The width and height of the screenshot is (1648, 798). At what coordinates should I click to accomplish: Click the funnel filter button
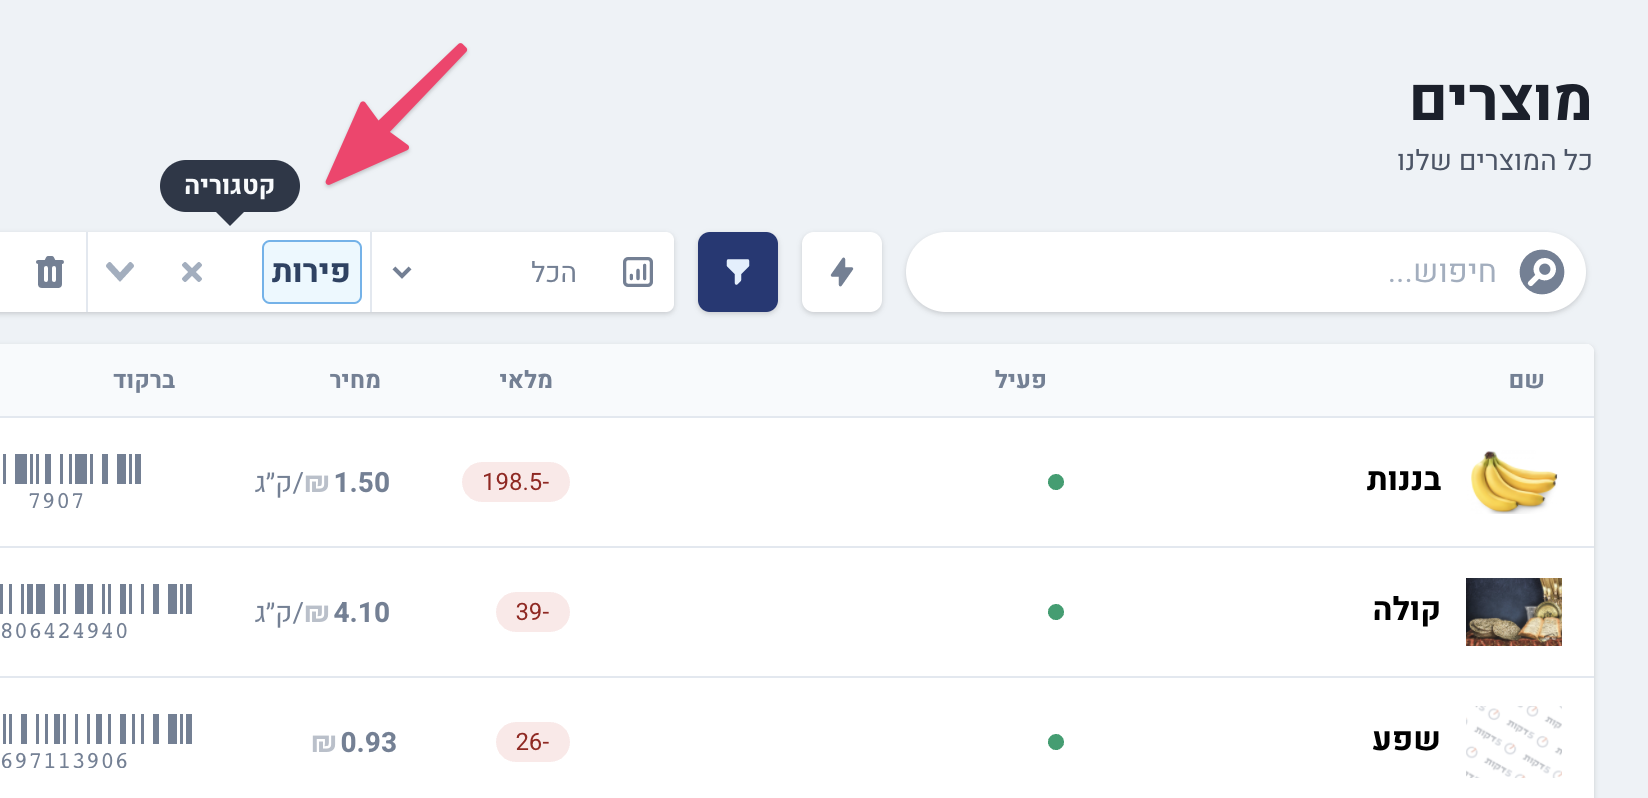[738, 272]
